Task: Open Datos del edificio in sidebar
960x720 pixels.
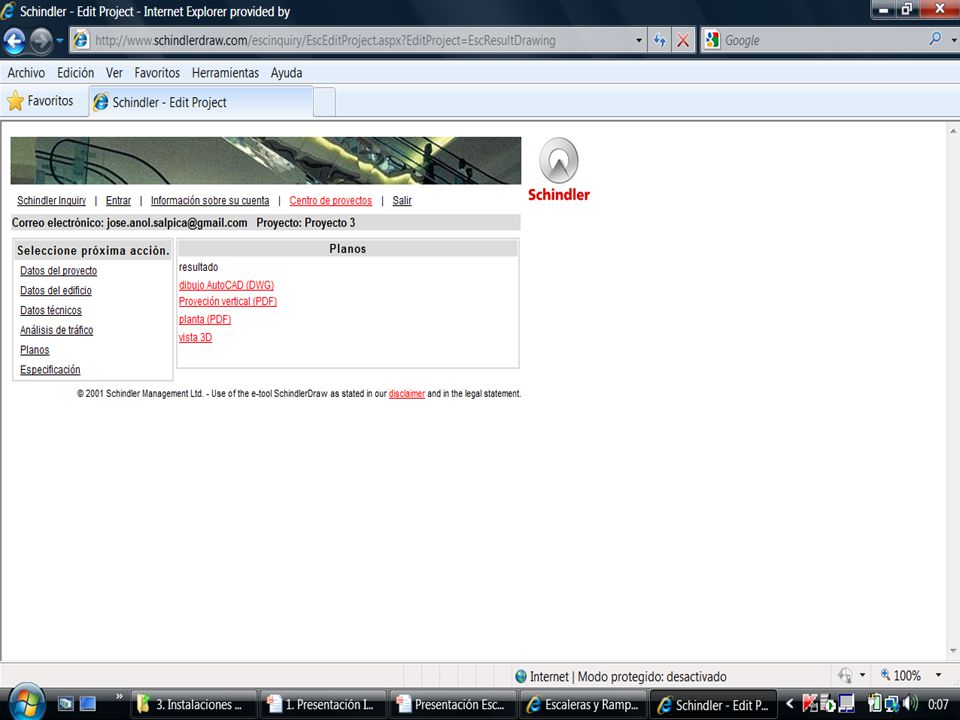Action: 56,290
